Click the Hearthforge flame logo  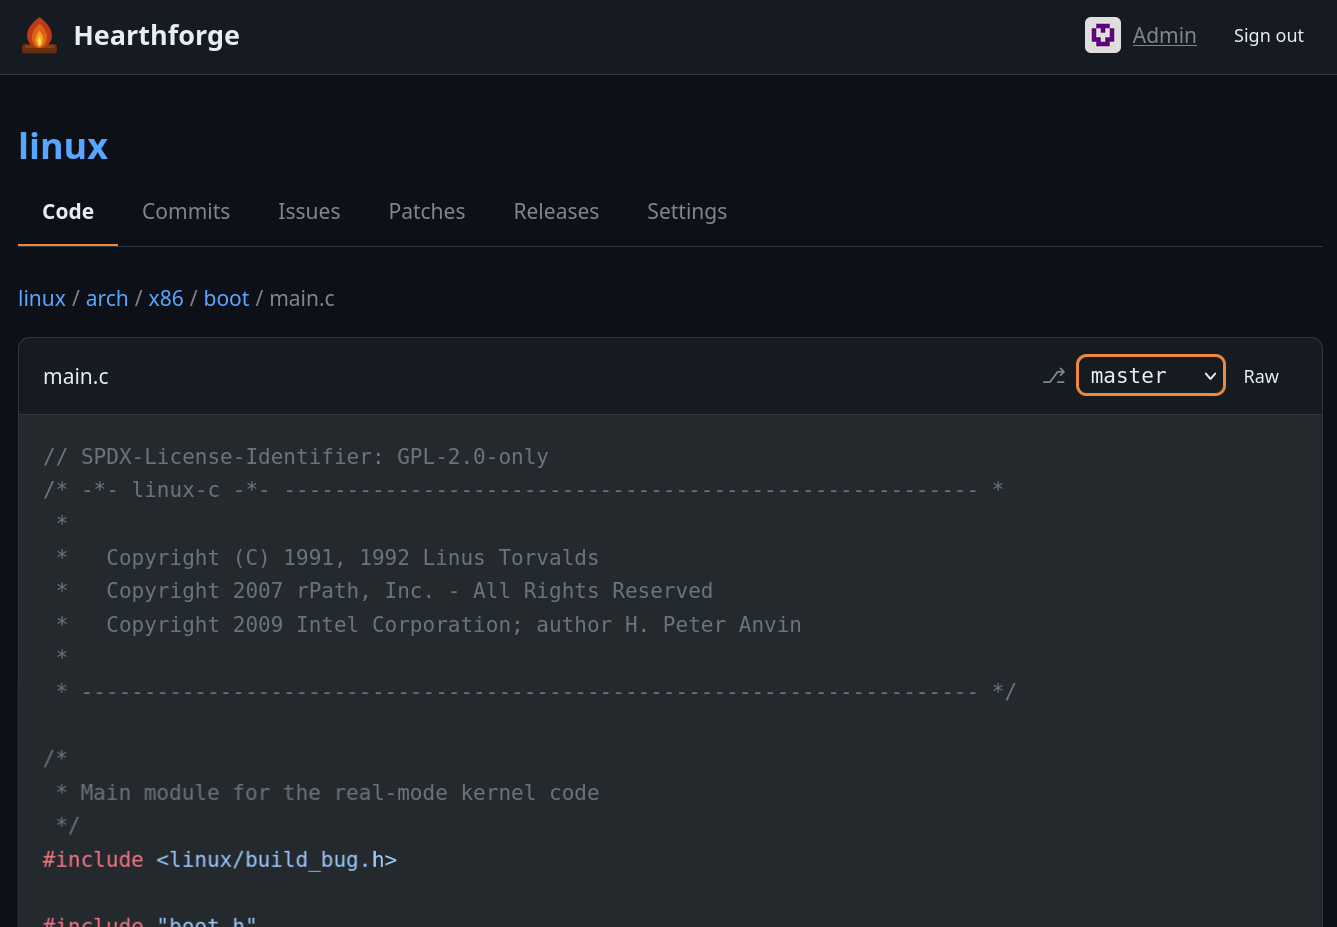[39, 35]
